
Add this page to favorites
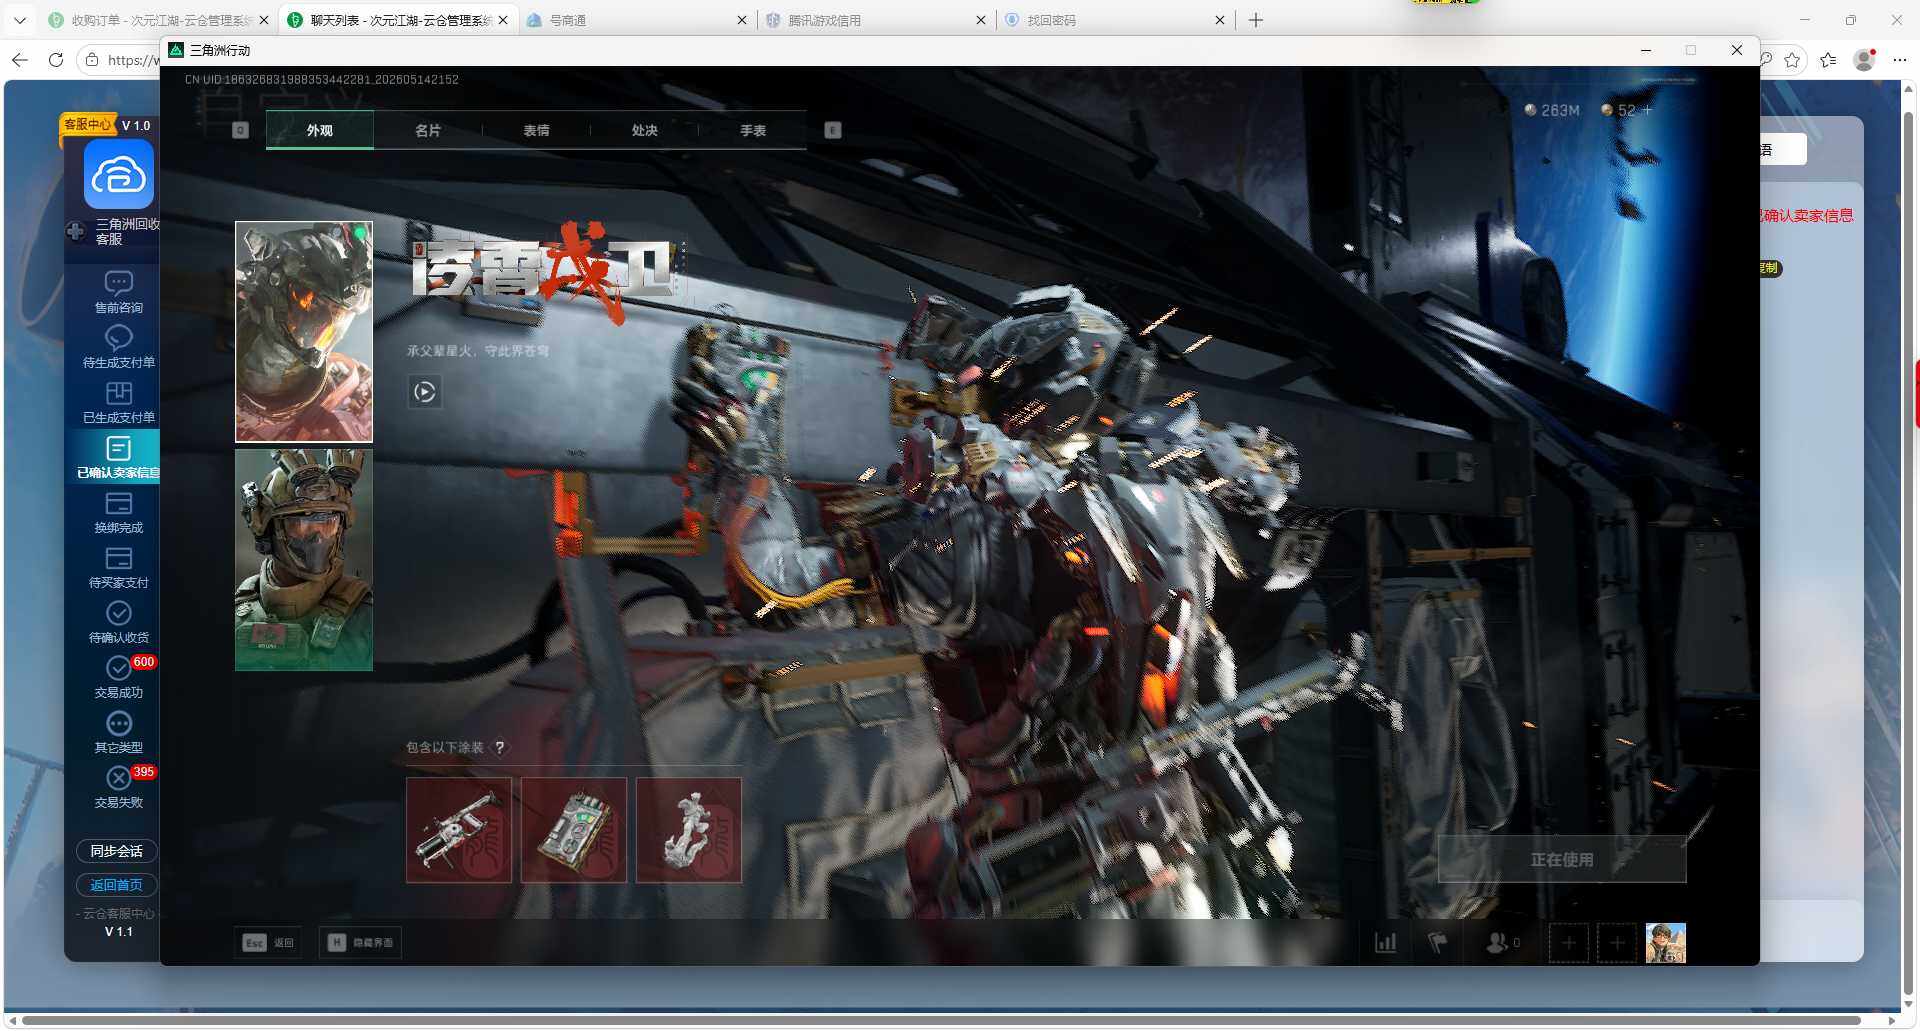(1792, 60)
